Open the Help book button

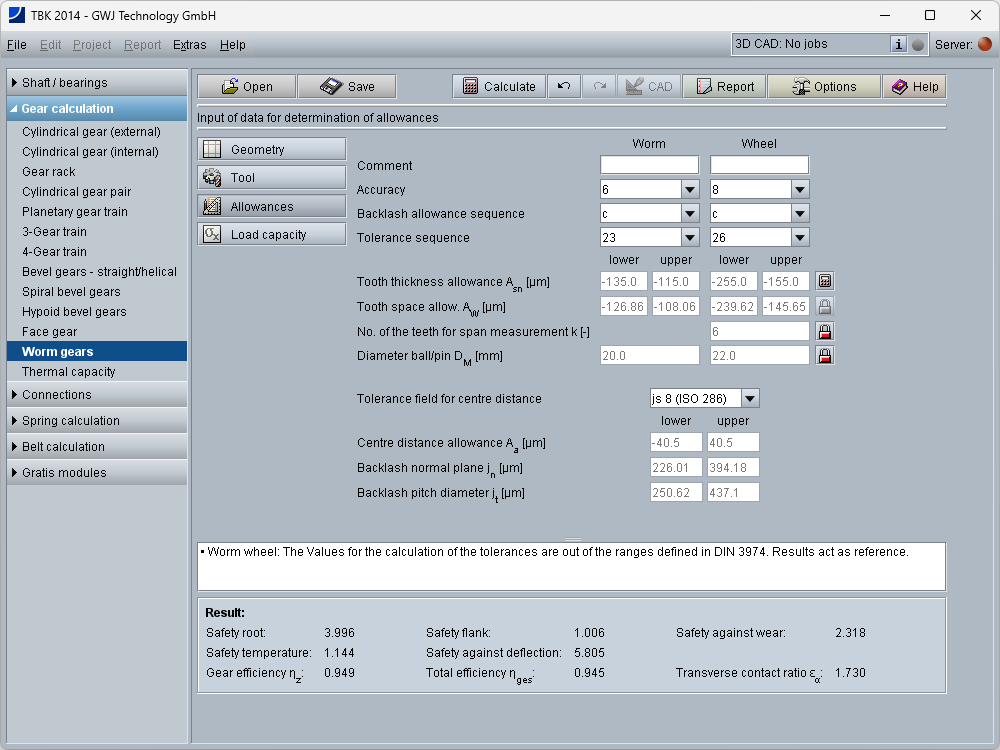(914, 87)
